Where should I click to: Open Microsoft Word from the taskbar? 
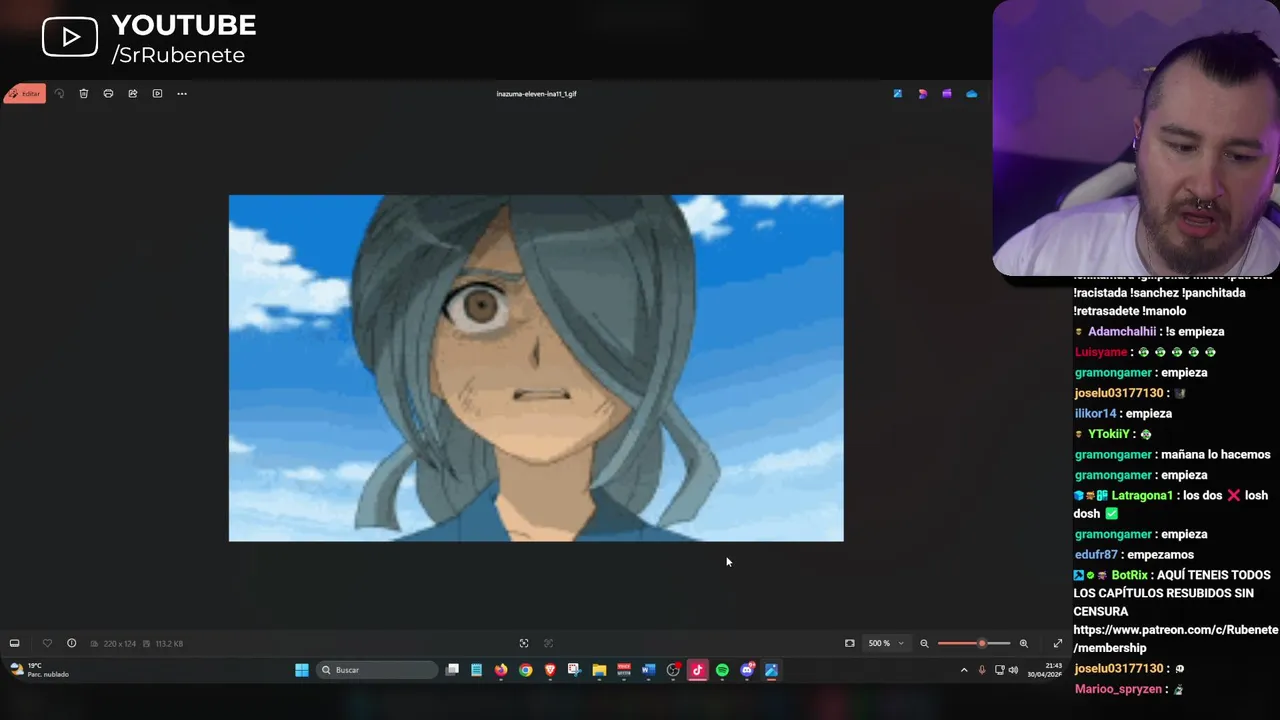pos(648,670)
